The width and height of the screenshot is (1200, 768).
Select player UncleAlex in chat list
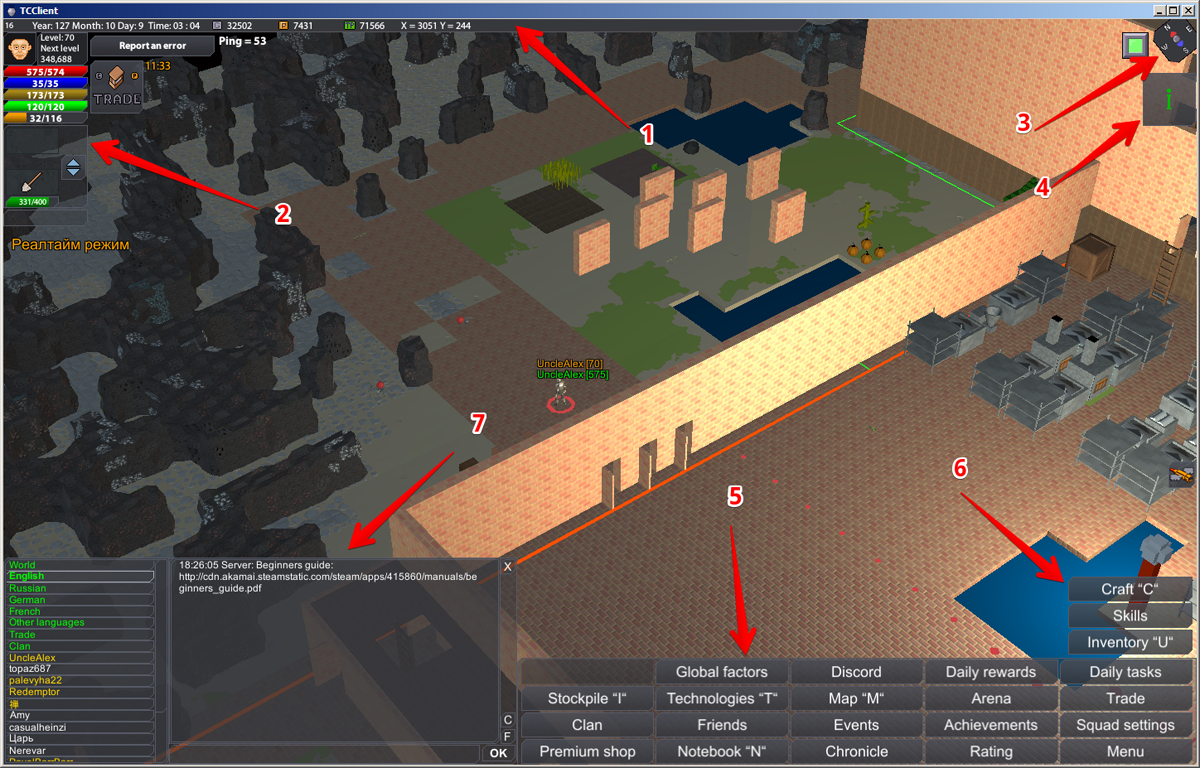(x=80, y=658)
